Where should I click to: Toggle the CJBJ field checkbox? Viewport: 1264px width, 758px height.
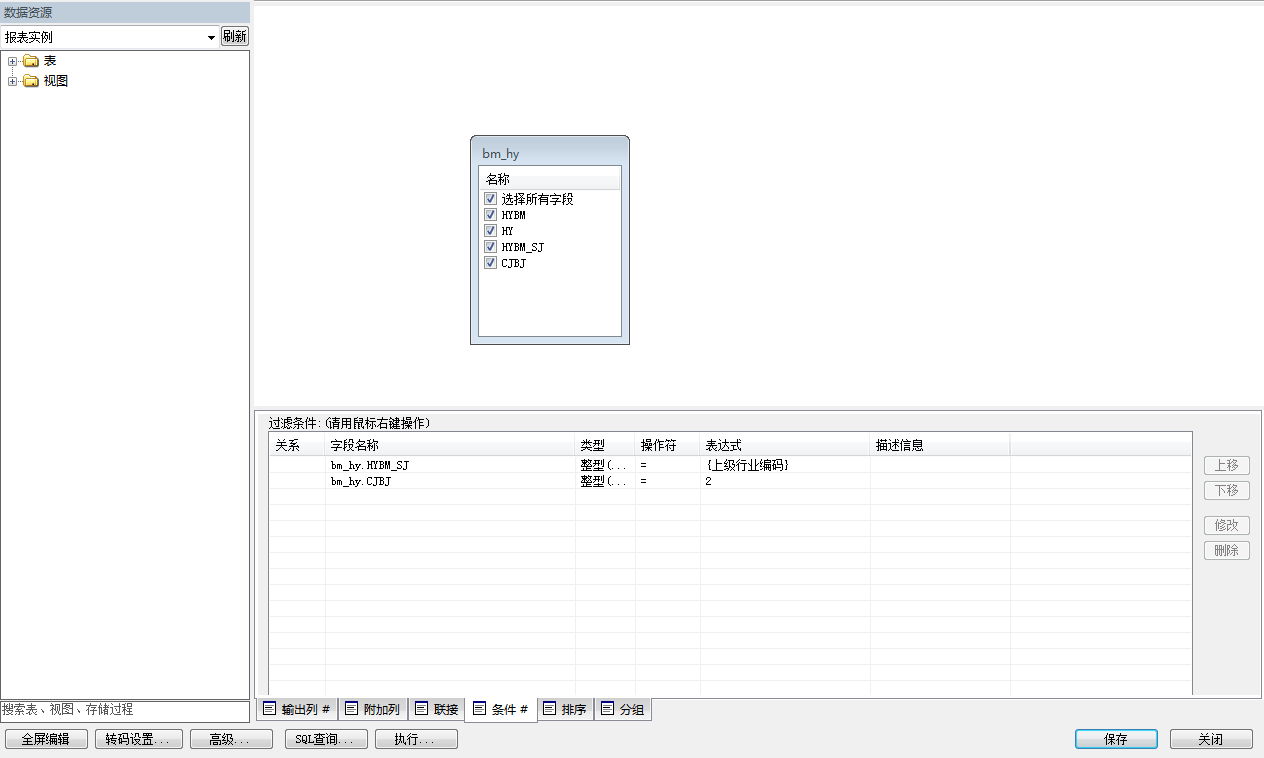(x=490, y=263)
